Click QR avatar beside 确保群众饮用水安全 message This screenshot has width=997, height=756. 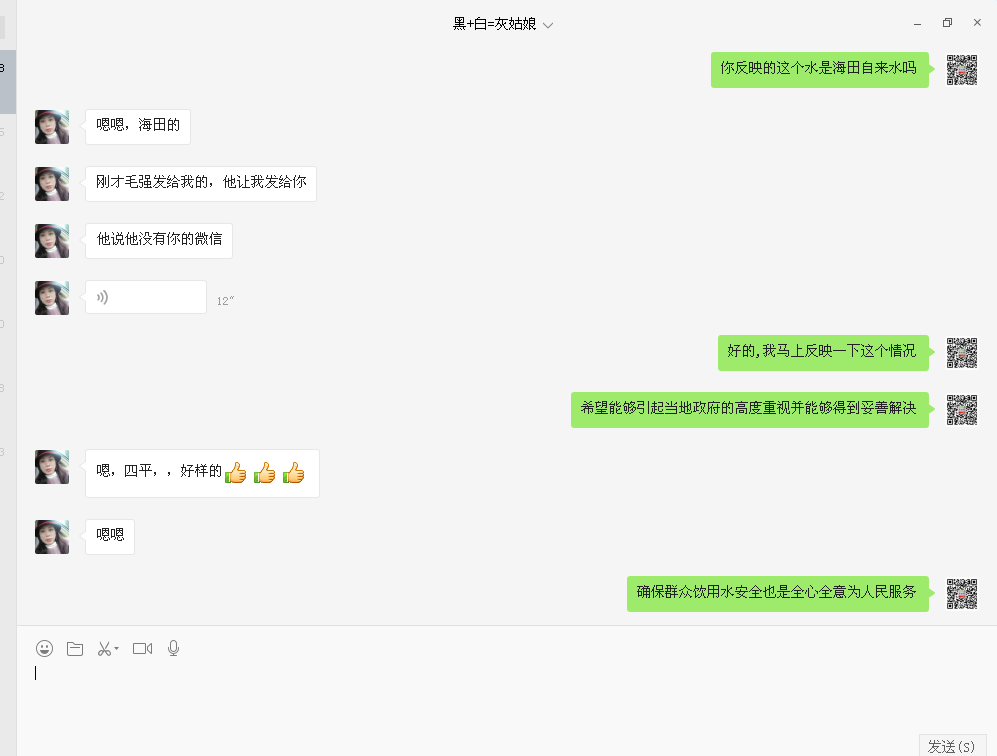pyautogui.click(x=961, y=594)
